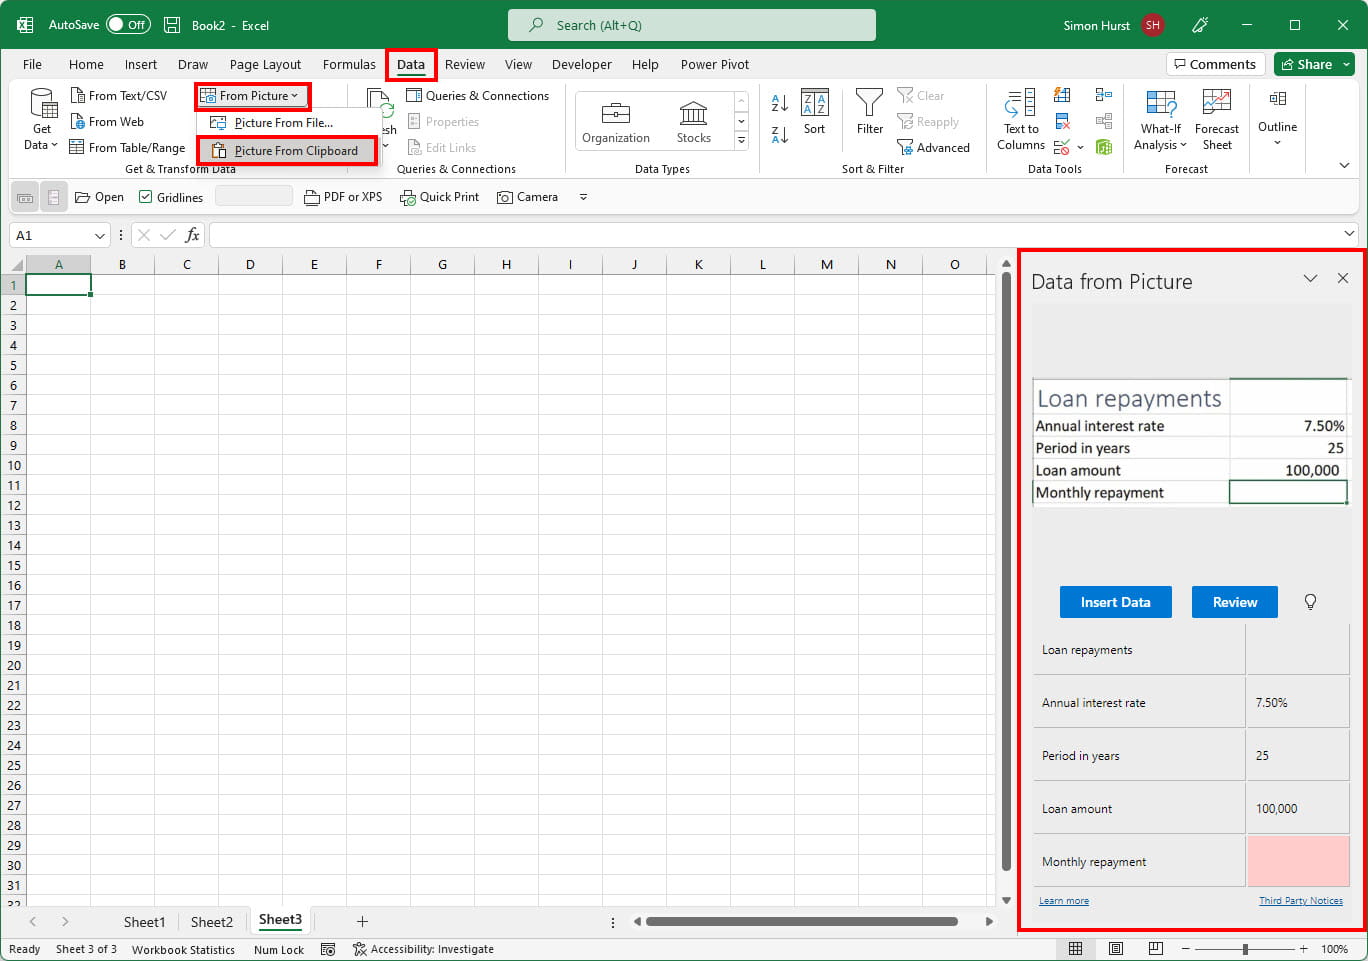Click the lightbulb tips icon
Image resolution: width=1368 pixels, height=961 pixels.
(1310, 602)
